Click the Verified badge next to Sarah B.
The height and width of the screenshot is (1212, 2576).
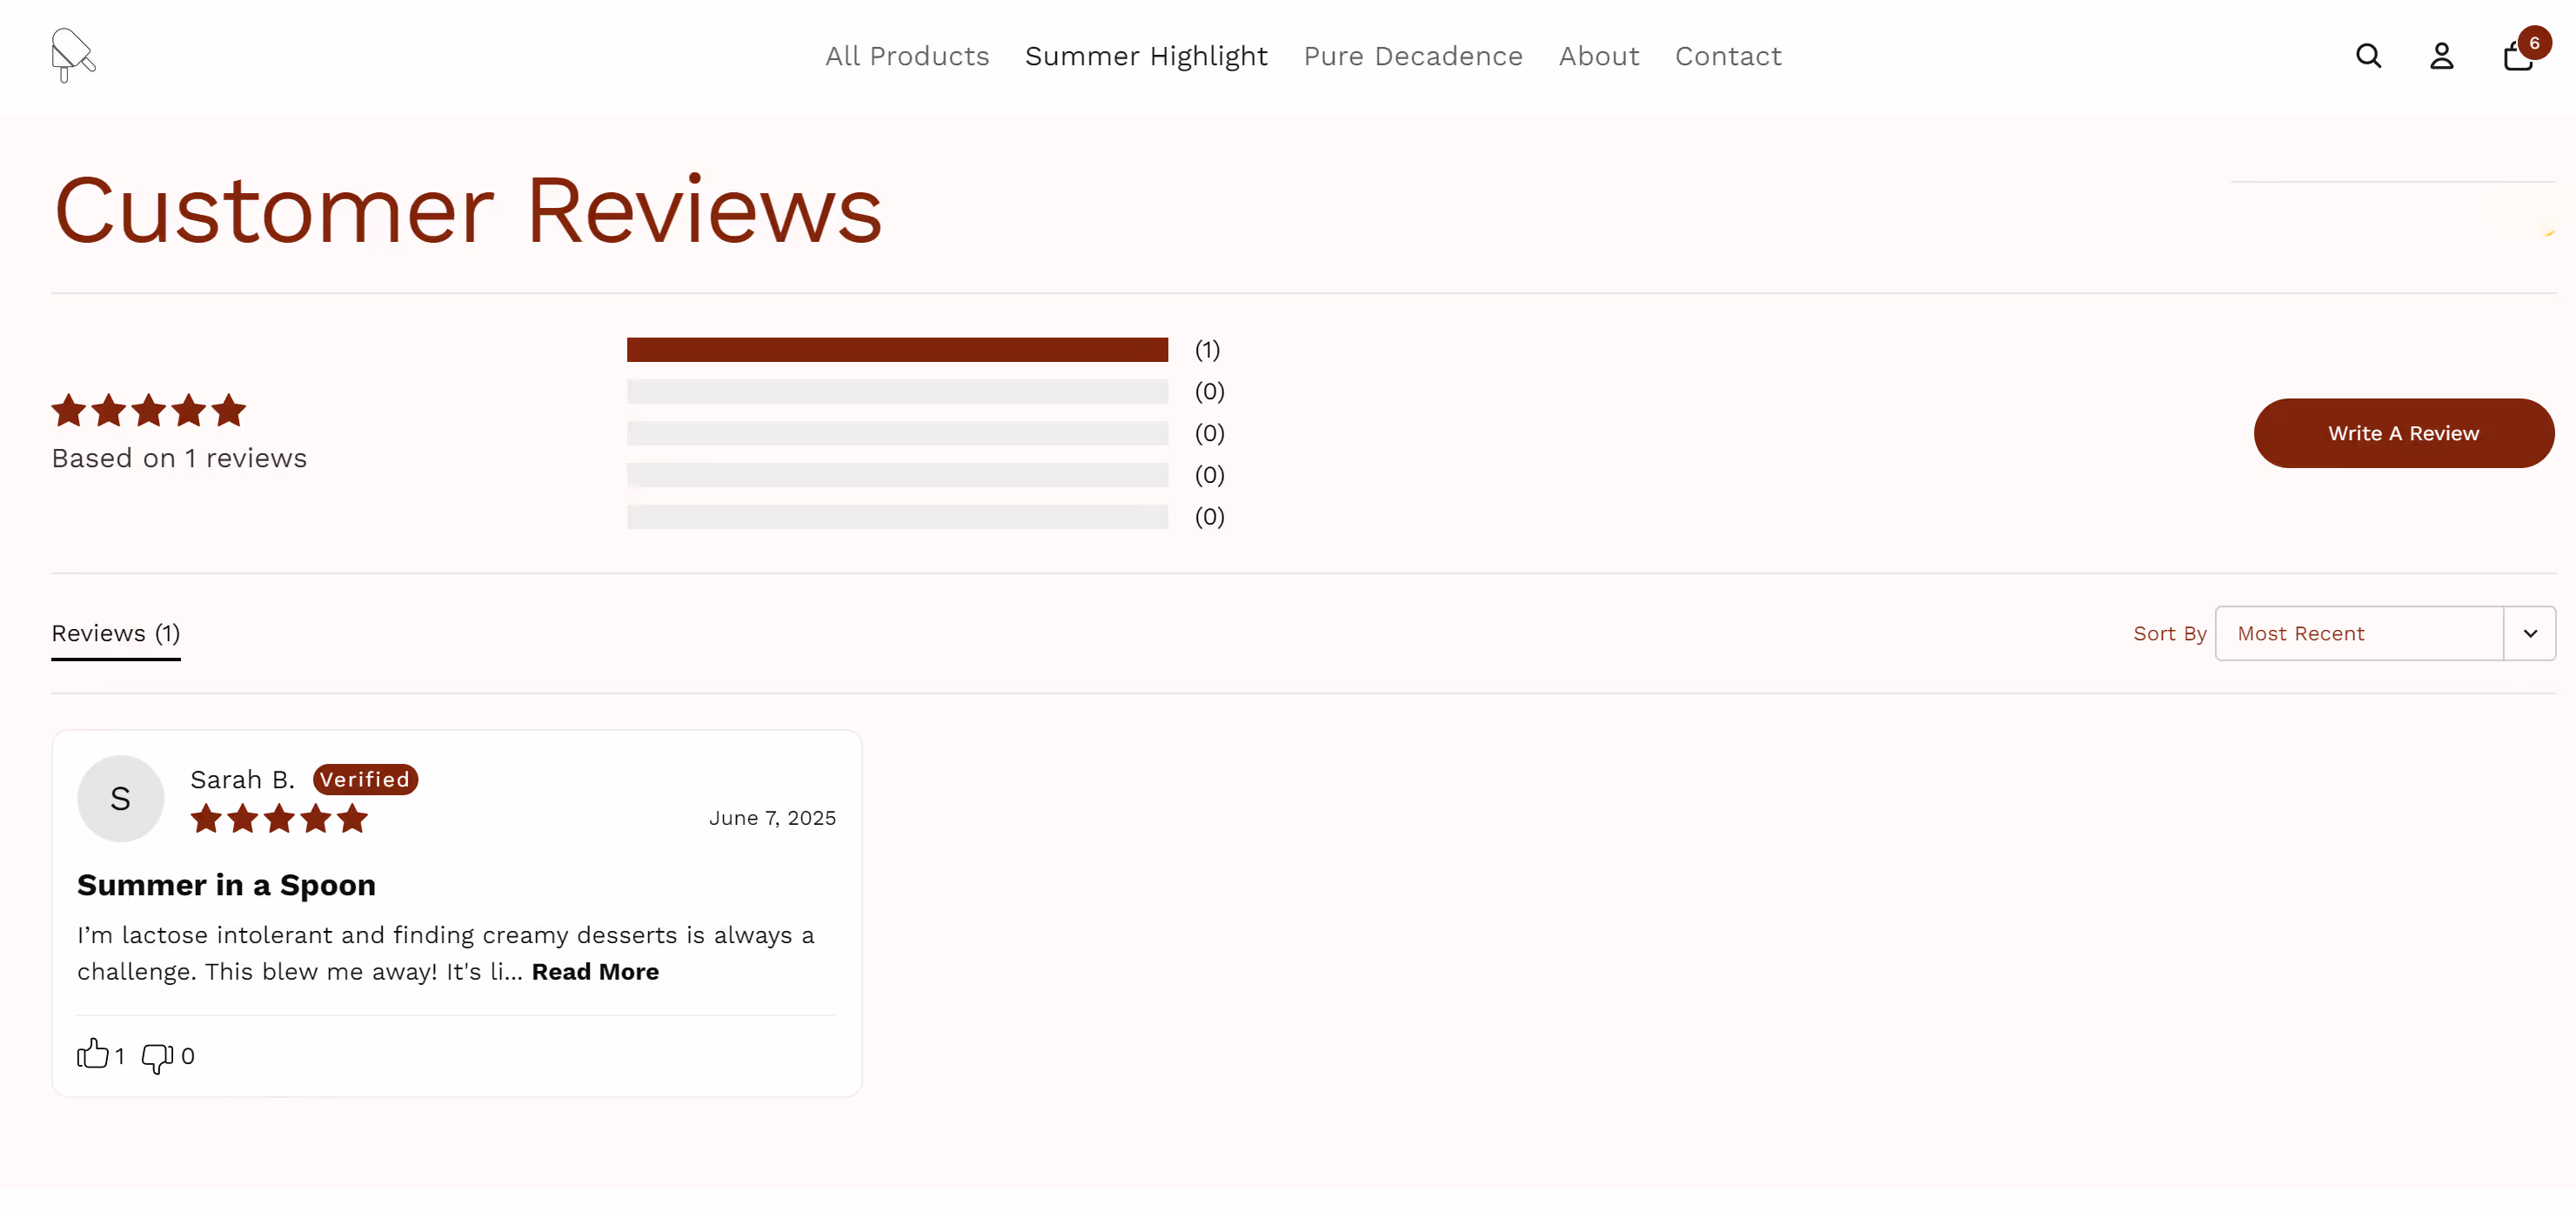coord(365,779)
